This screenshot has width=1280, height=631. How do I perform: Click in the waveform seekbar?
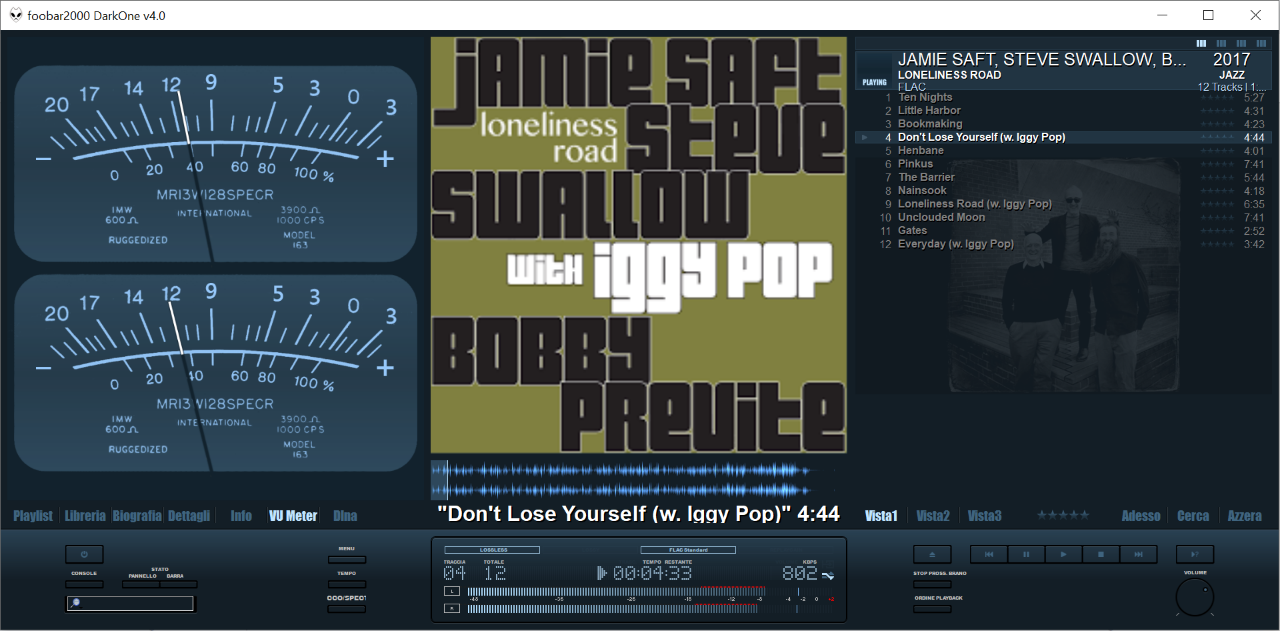[639, 479]
